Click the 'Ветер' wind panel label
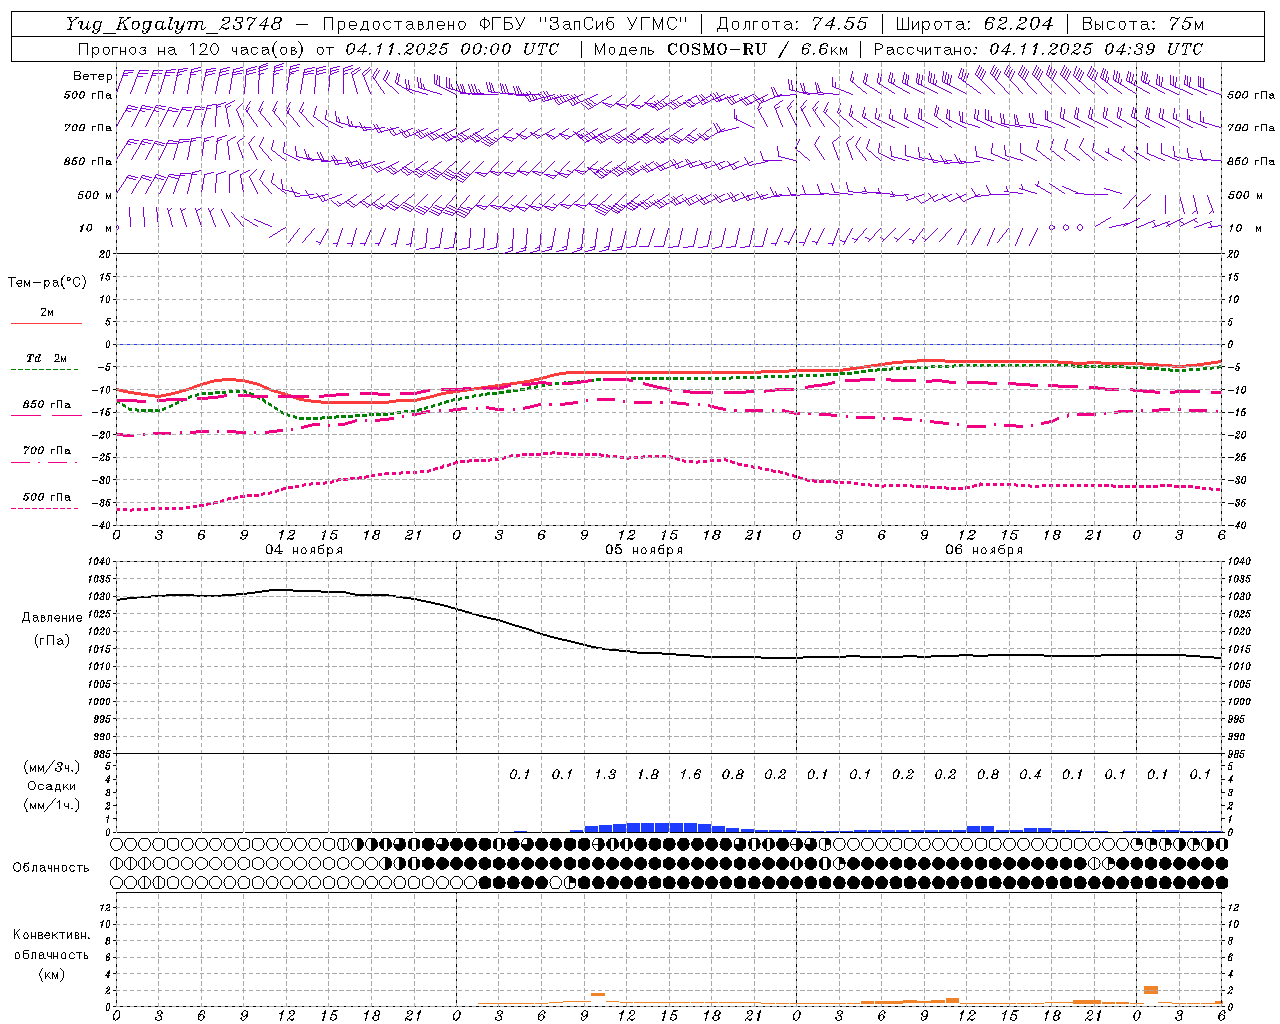Screen dimensions: 1280x1024 (92, 76)
